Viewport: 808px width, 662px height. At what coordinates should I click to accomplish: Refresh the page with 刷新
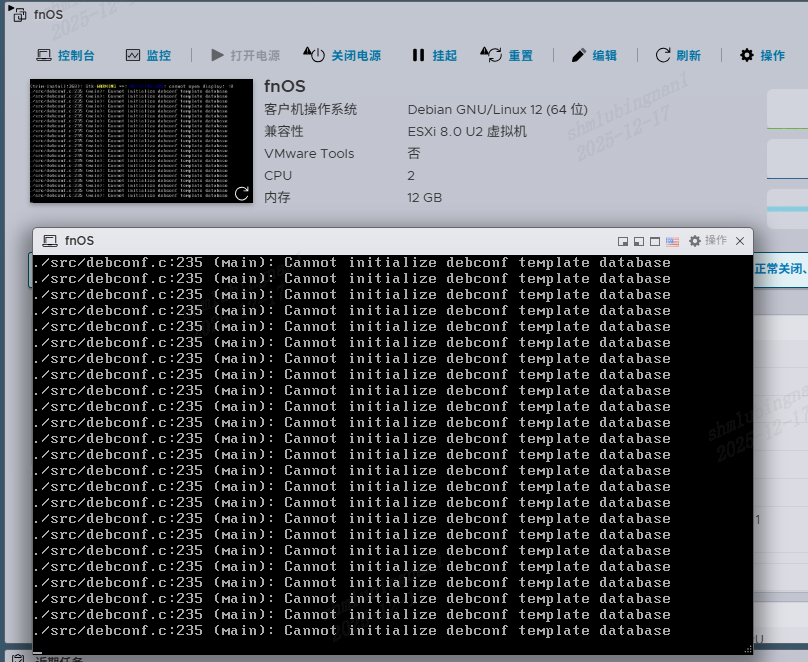(678, 55)
